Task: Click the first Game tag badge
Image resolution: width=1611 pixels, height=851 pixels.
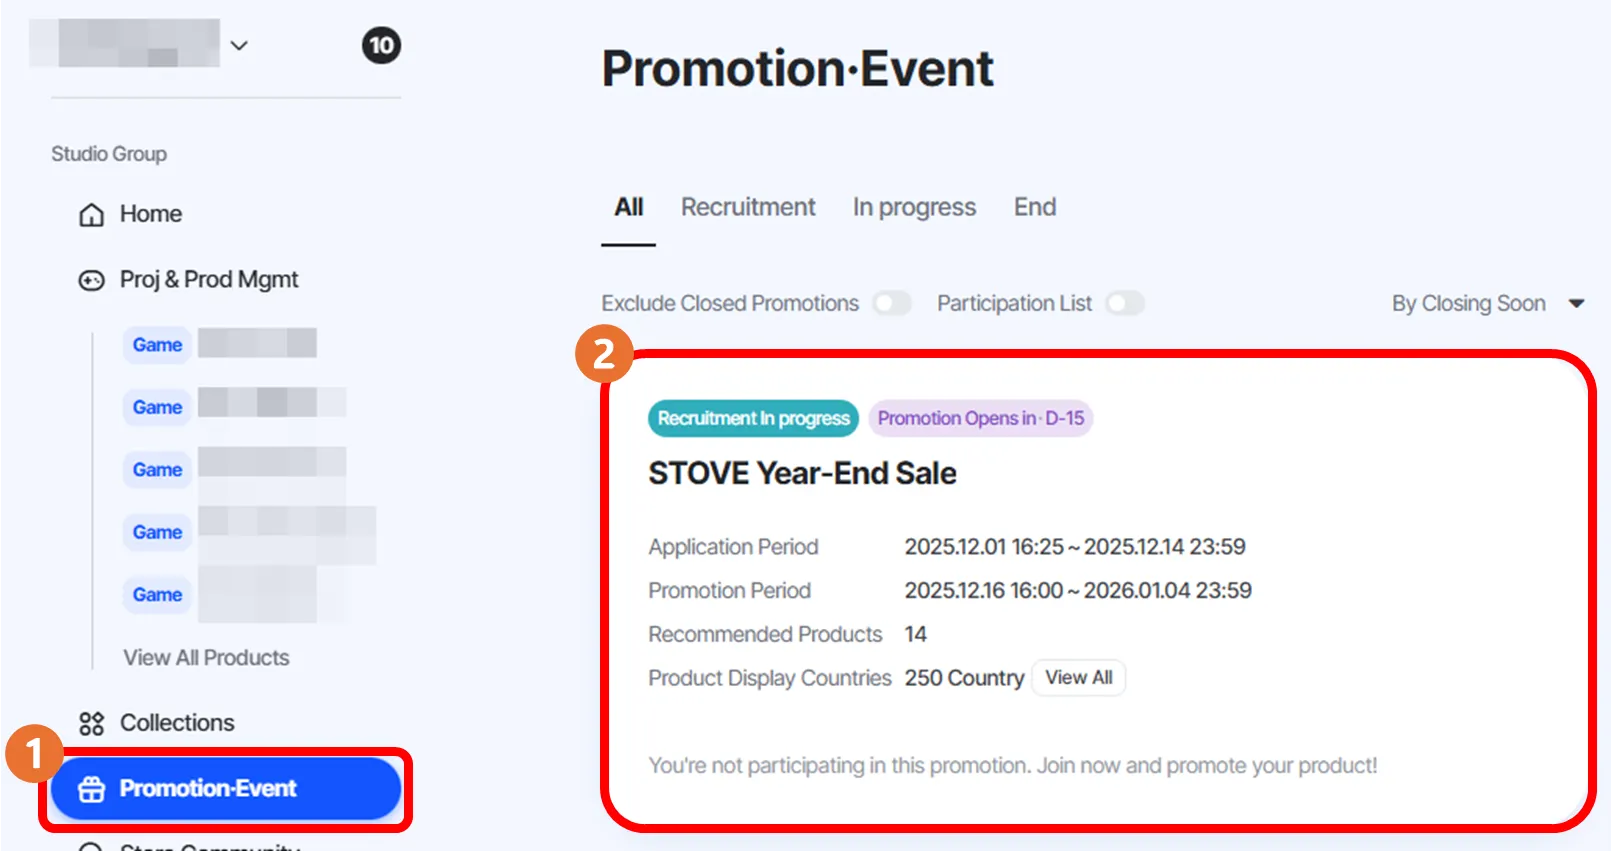Action: [x=157, y=345]
